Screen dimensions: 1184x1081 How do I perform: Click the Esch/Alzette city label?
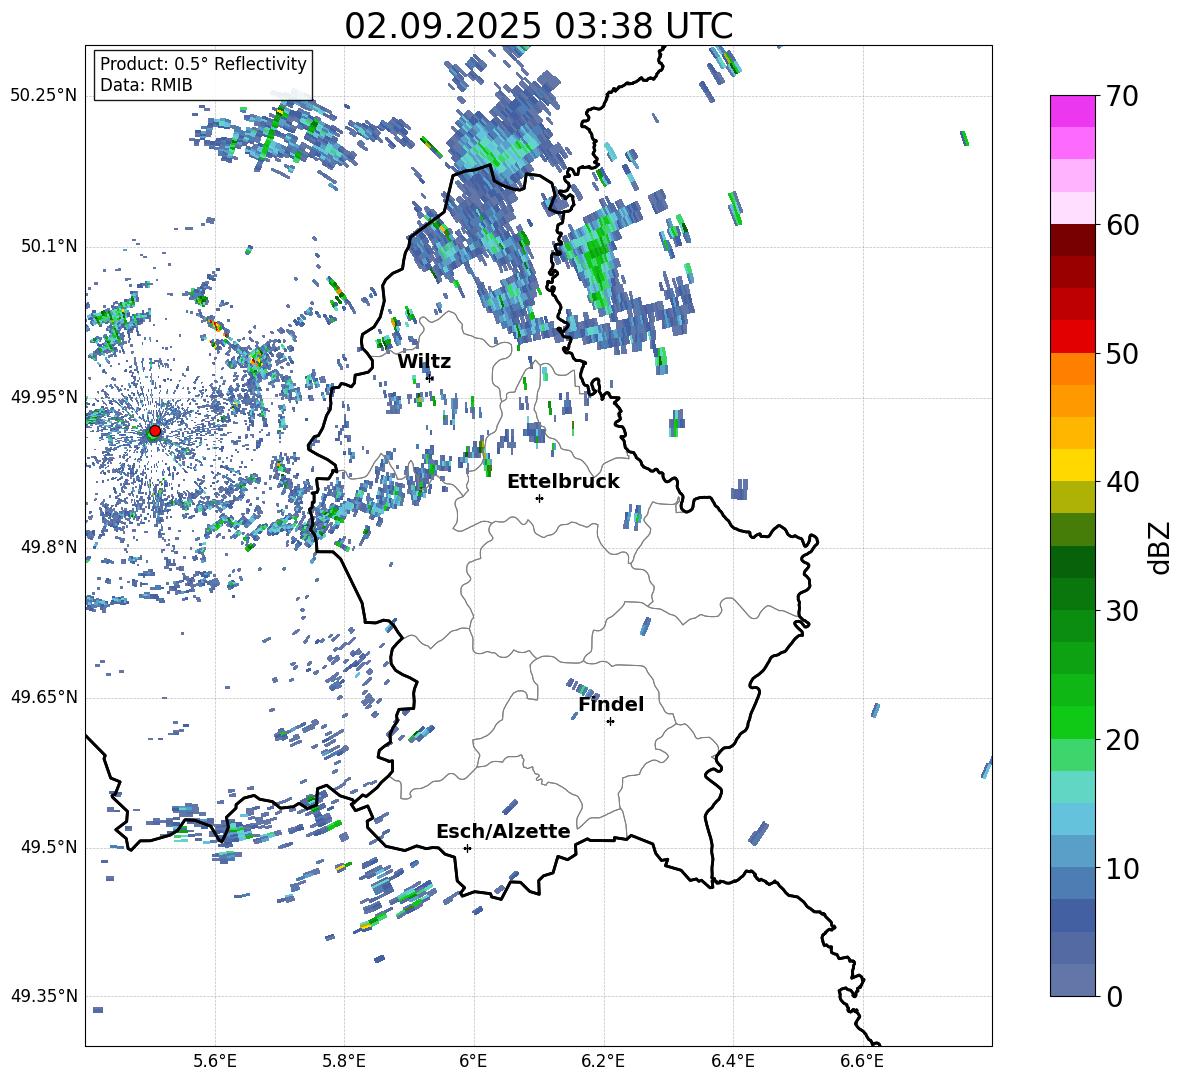[503, 831]
